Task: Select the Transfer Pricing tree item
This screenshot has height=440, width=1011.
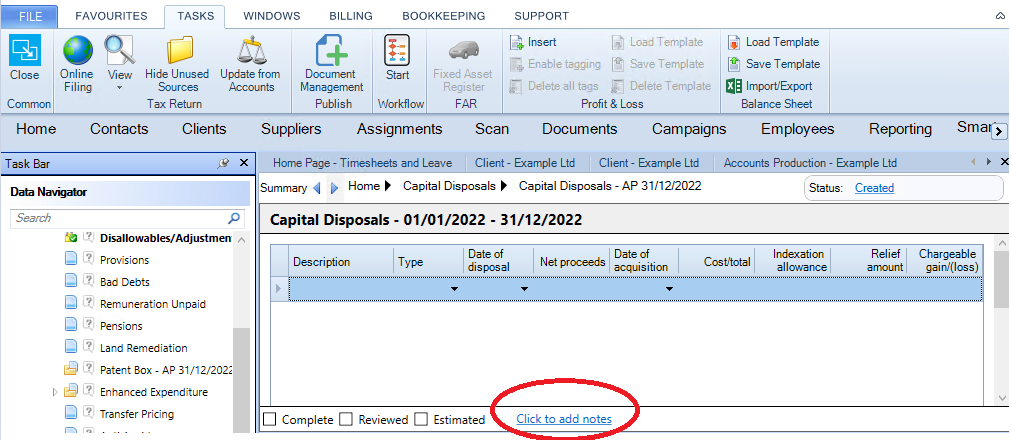Action: coord(137,414)
